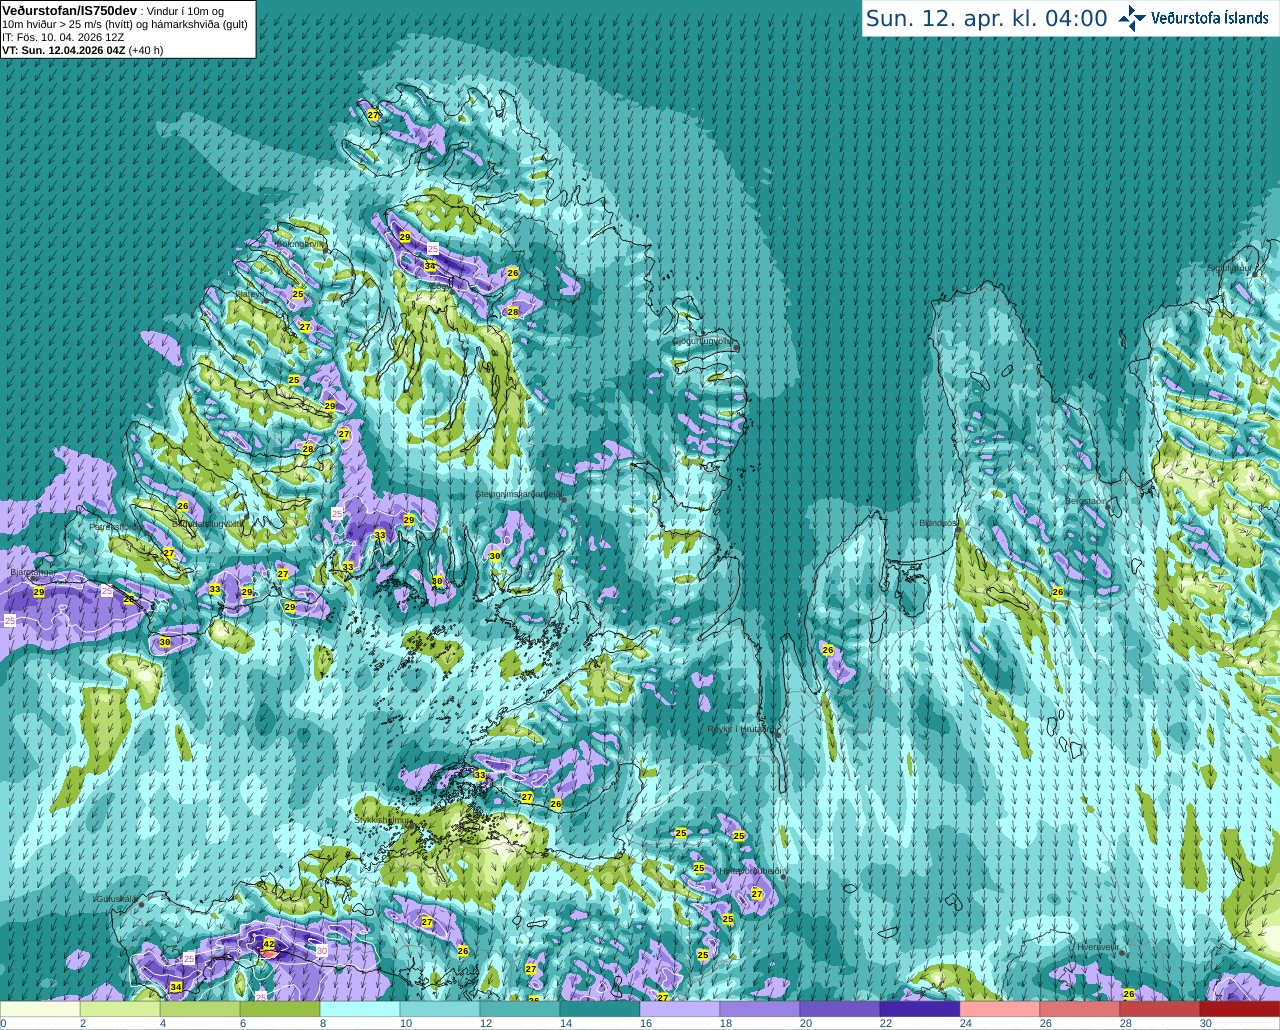Select the dark purple 22–24 legend swatch
The image size is (1280, 1030).
coord(919,1009)
